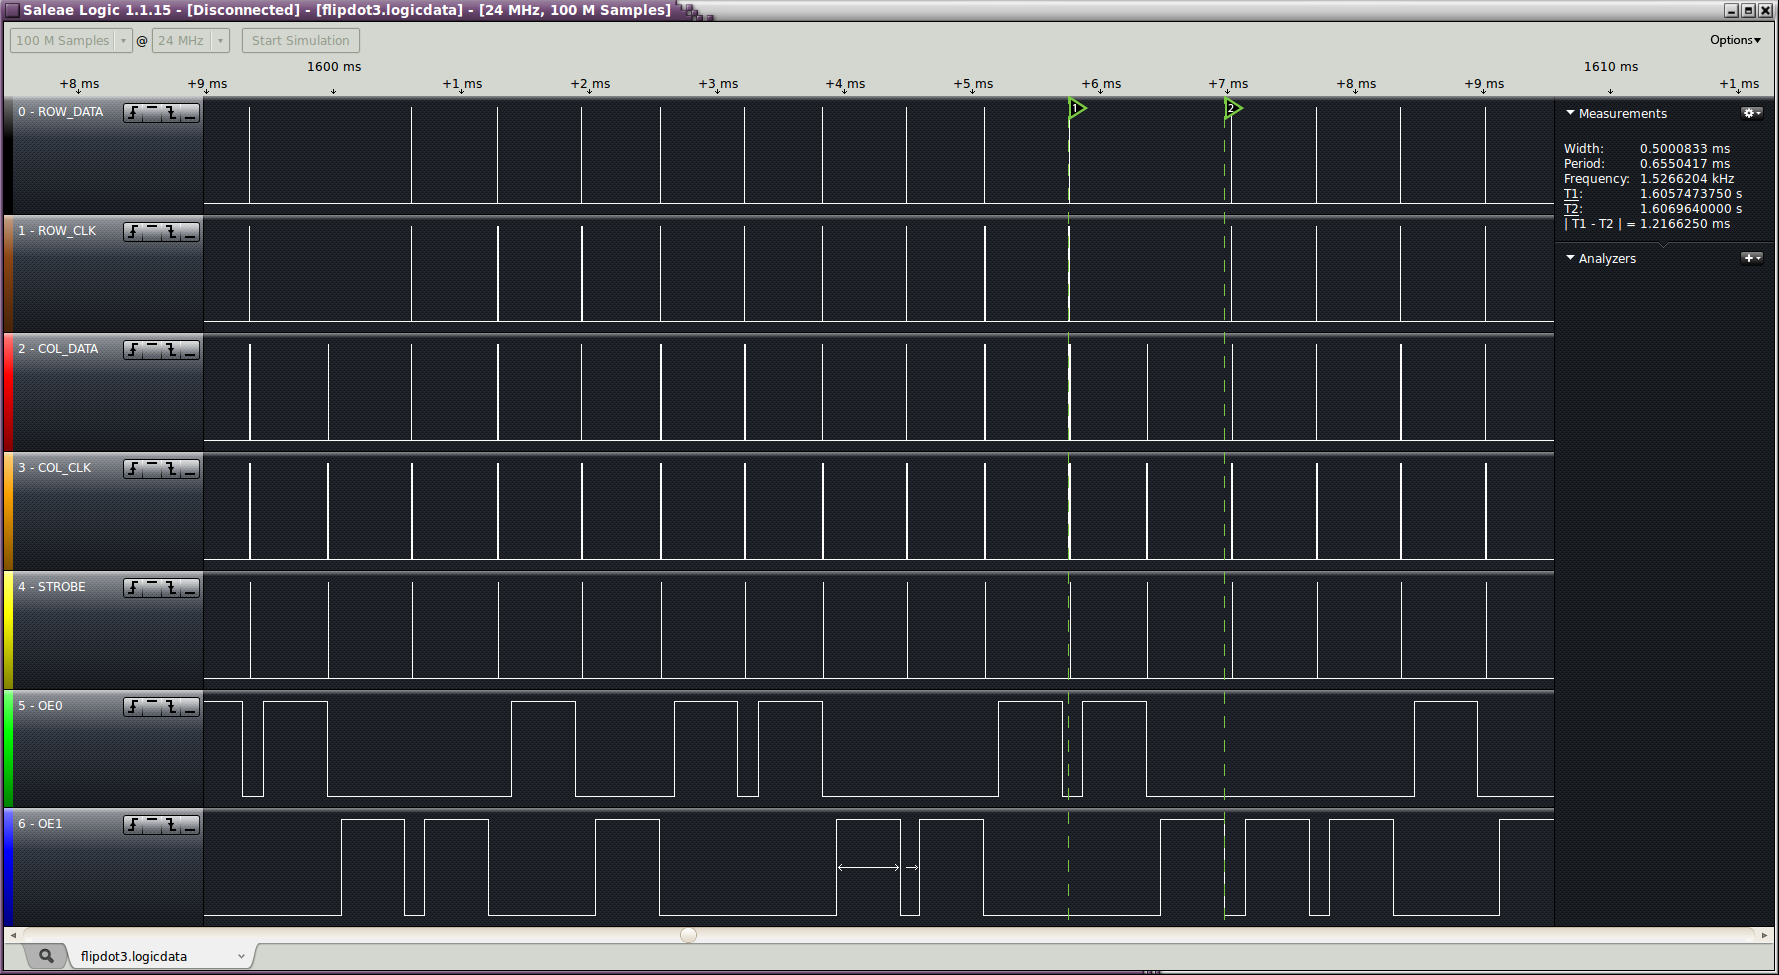
Task: Toggle high level trigger on ROW_DATA channel
Action: [152, 113]
